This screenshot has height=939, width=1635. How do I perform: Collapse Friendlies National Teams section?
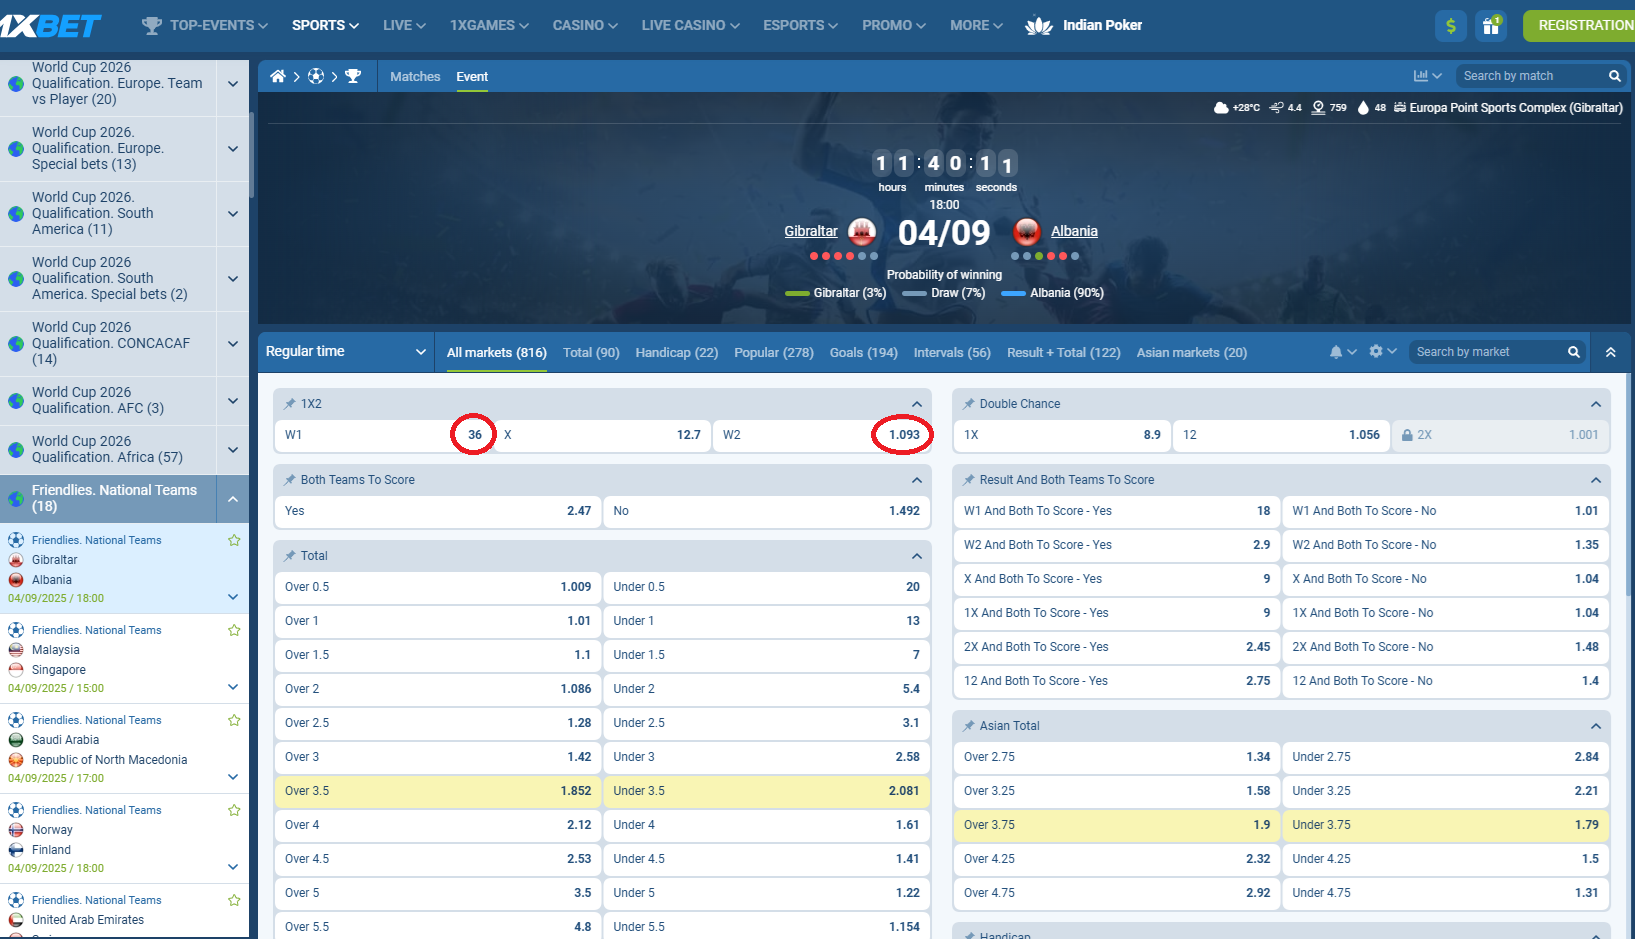point(233,499)
